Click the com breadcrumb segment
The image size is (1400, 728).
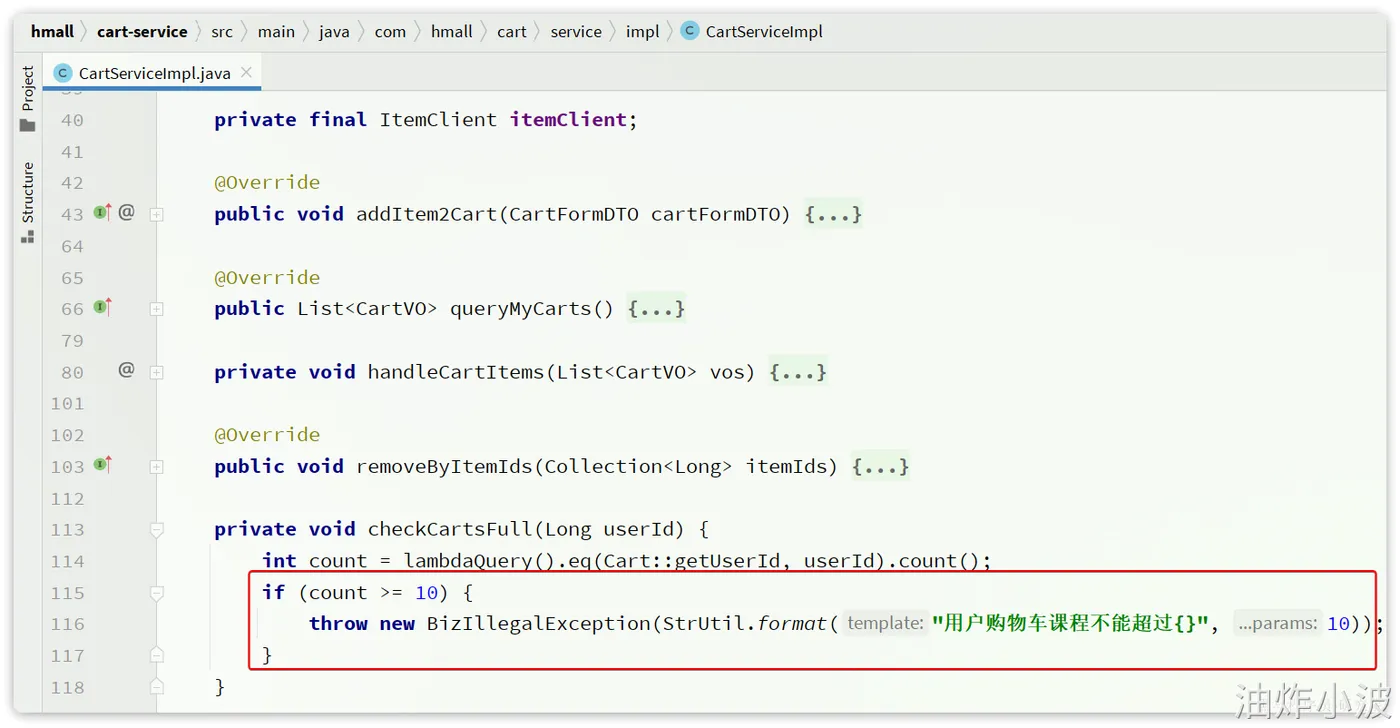390,31
